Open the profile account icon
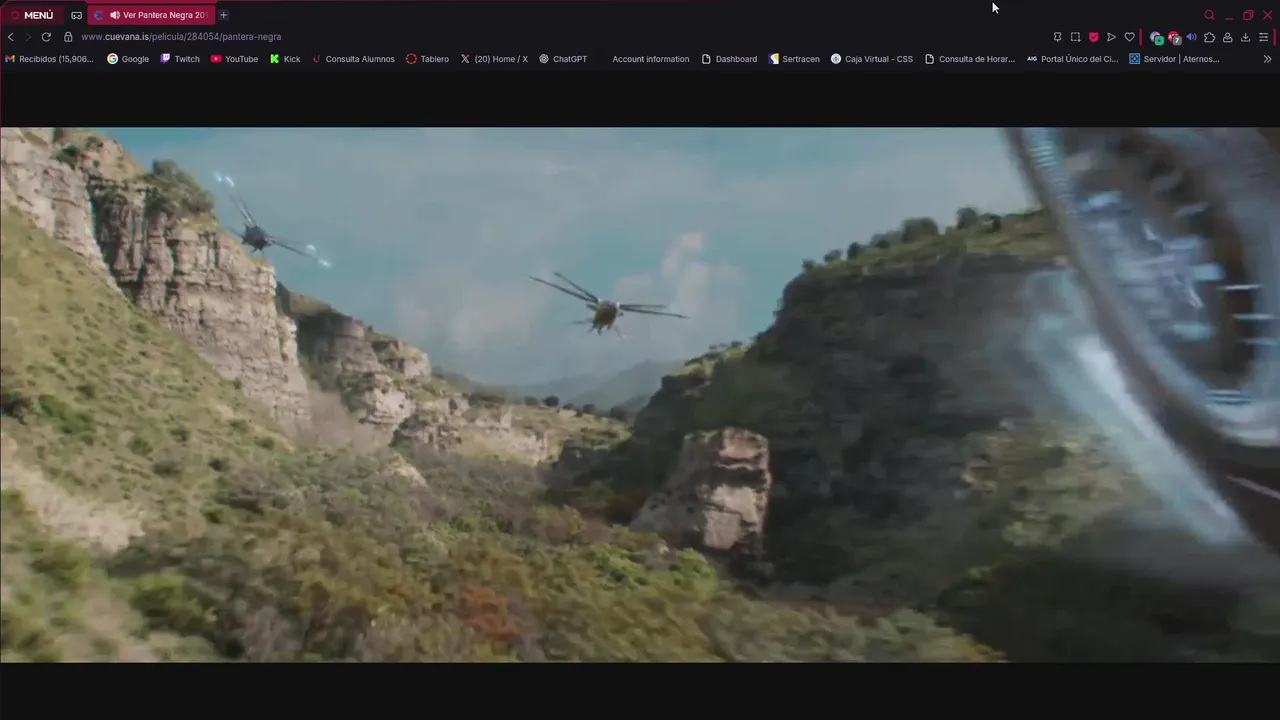The height and width of the screenshot is (720, 1280). point(1227,37)
